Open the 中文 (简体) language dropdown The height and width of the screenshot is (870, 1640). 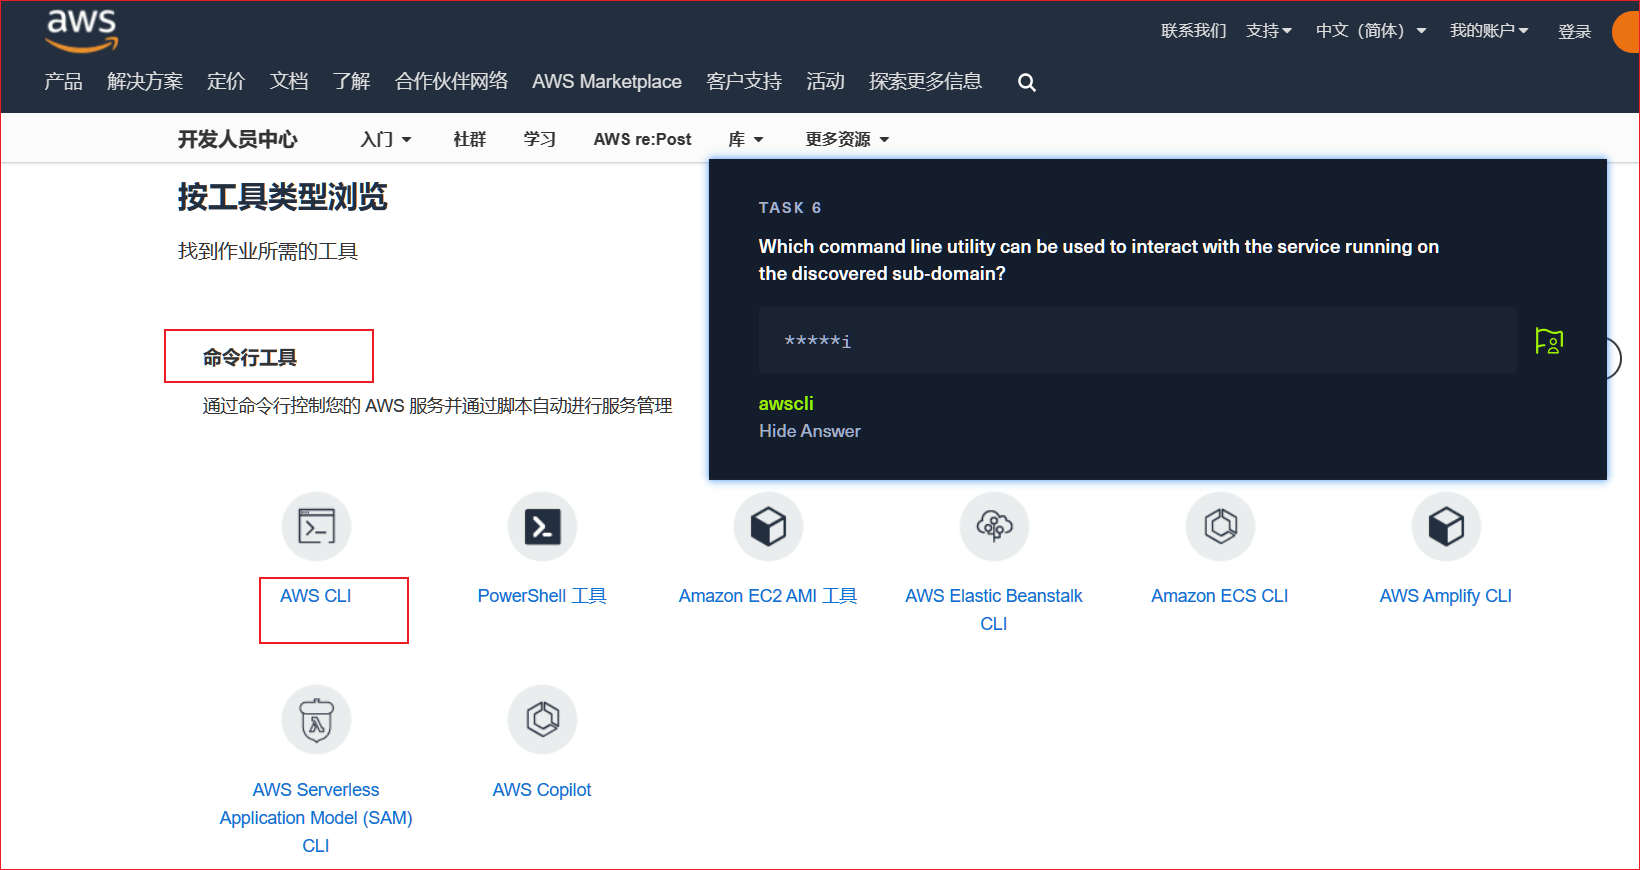pyautogui.click(x=1370, y=31)
